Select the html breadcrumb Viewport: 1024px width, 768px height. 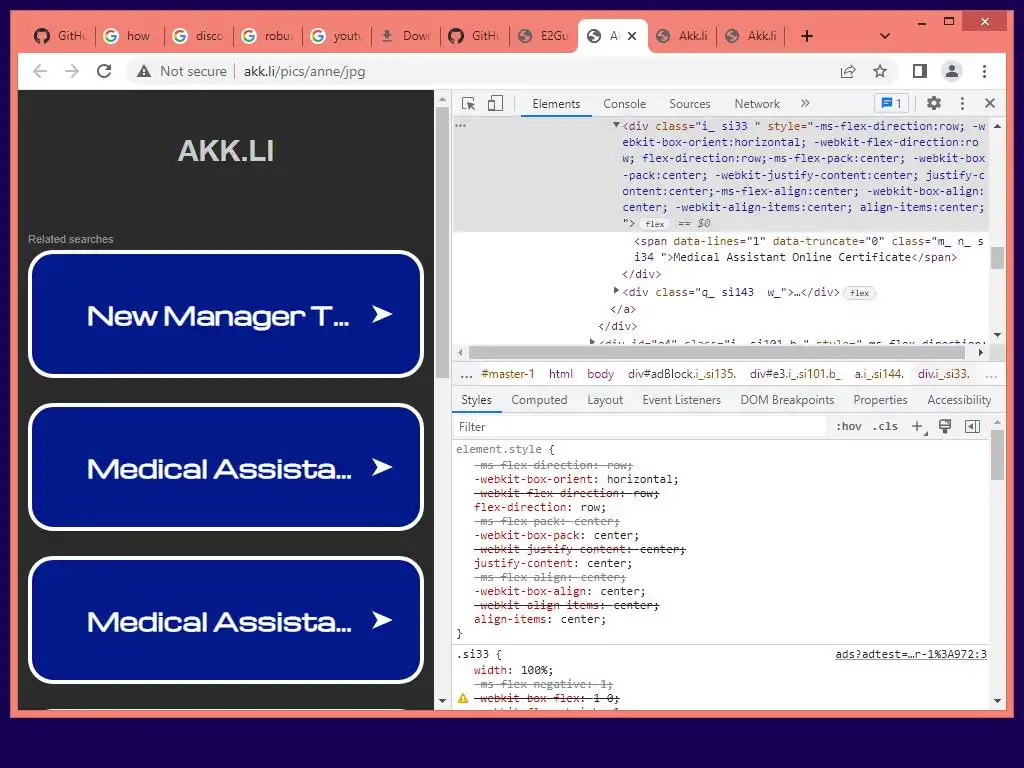pyautogui.click(x=560, y=374)
